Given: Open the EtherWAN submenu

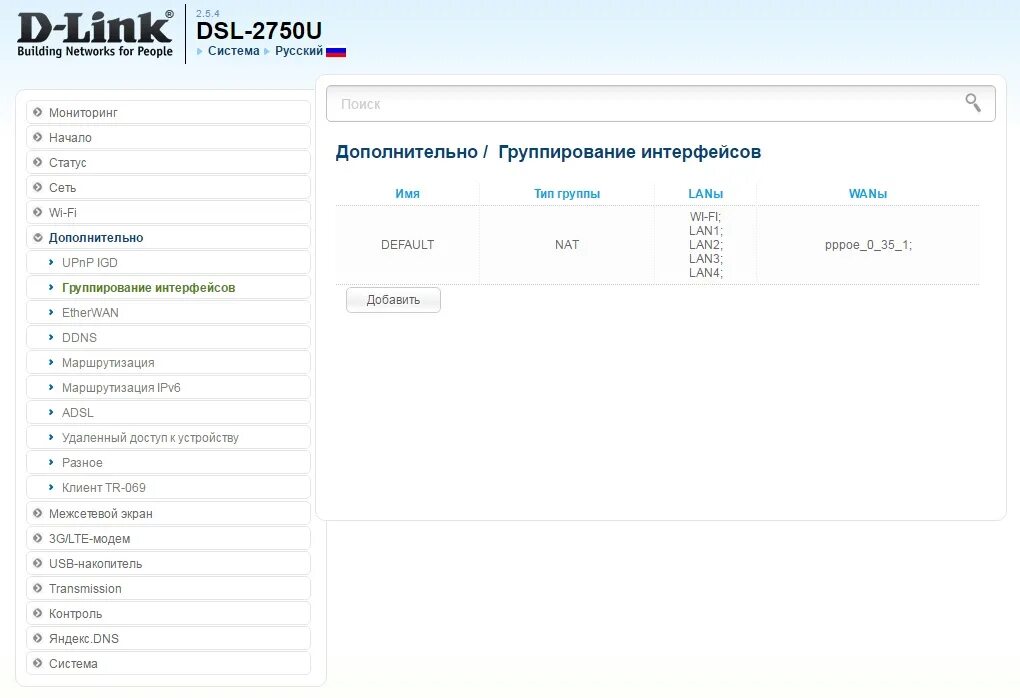Looking at the screenshot, I should point(168,313).
